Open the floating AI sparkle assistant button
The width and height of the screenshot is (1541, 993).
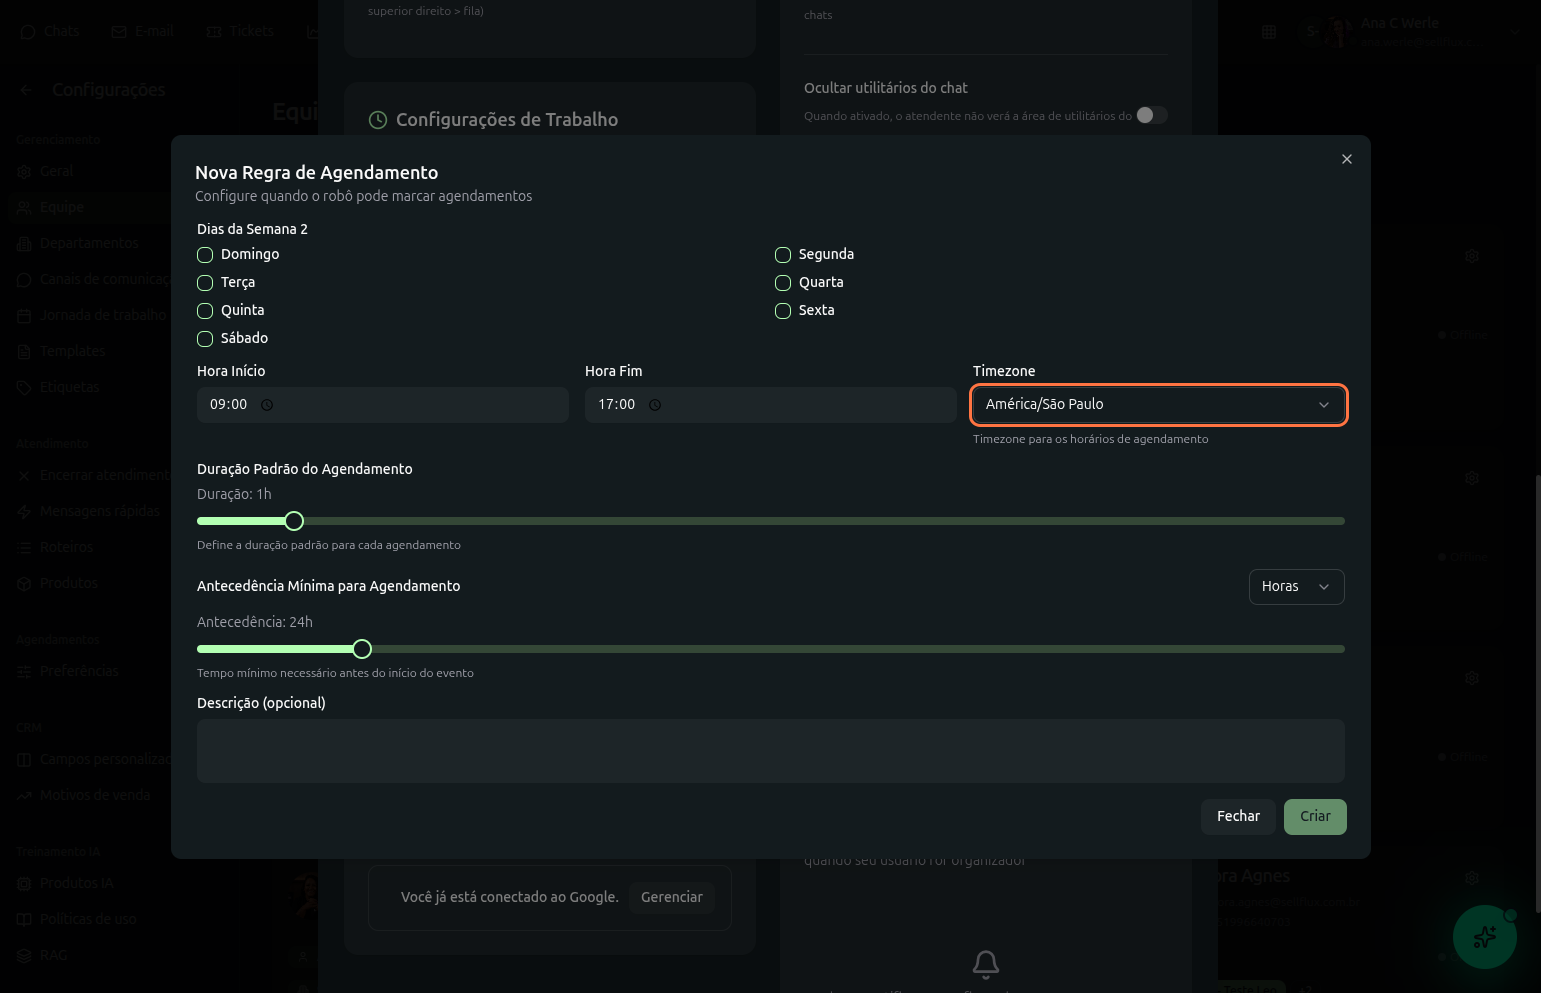(1484, 937)
